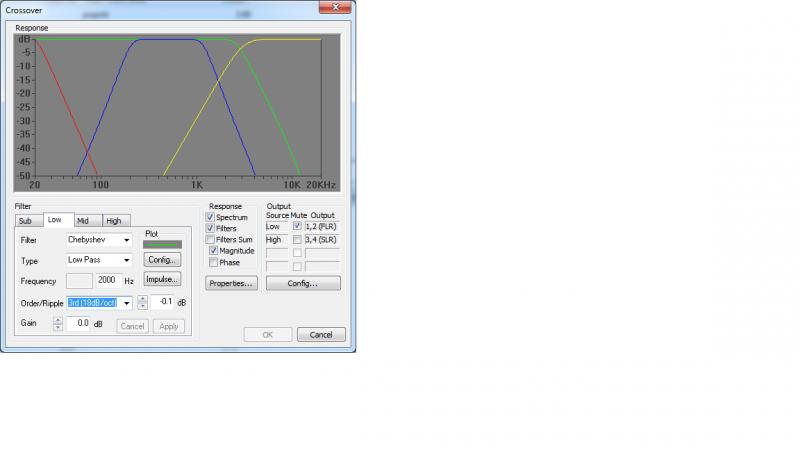This screenshot has height=450, width=800.
Task: Toggle Mute for the Low source row
Action: (x=297, y=226)
